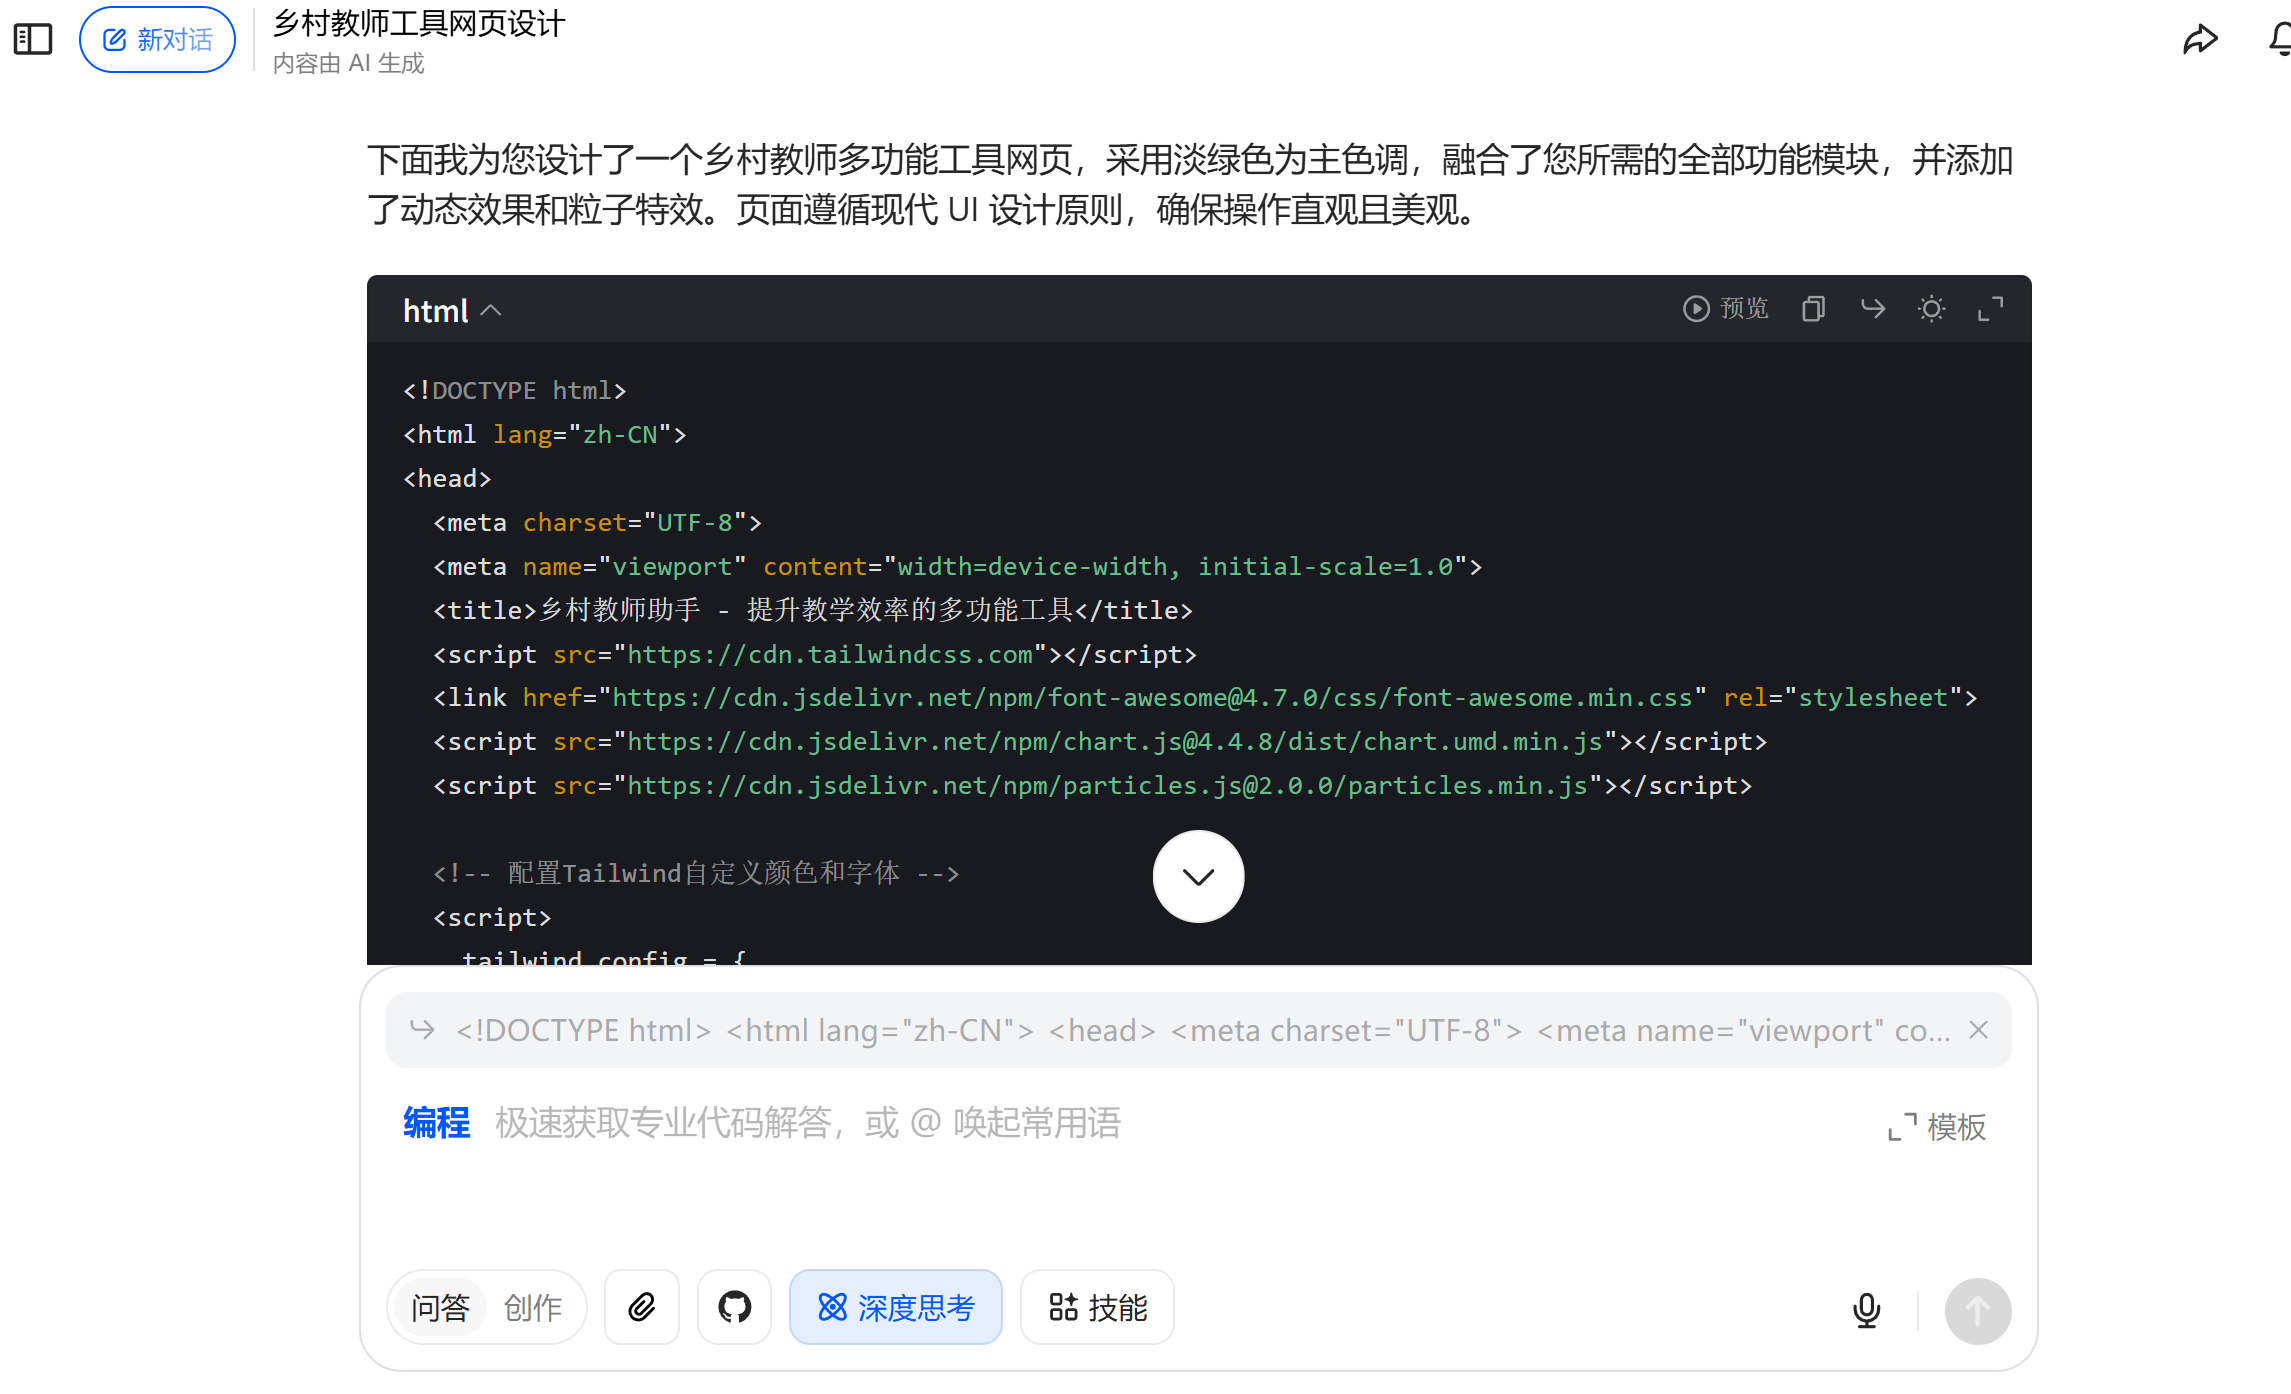Copy code with the copy icon
Image resolution: width=2291 pixels, height=1394 pixels.
pos(1813,309)
